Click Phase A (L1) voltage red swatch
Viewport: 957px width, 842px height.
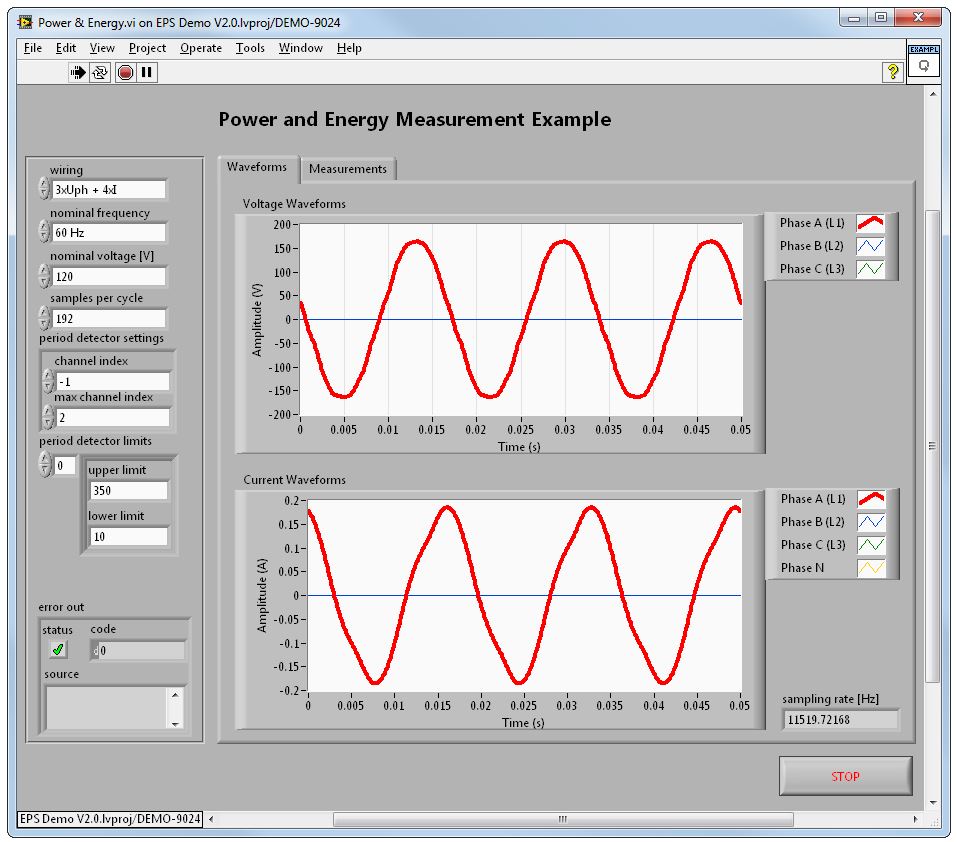[871, 223]
